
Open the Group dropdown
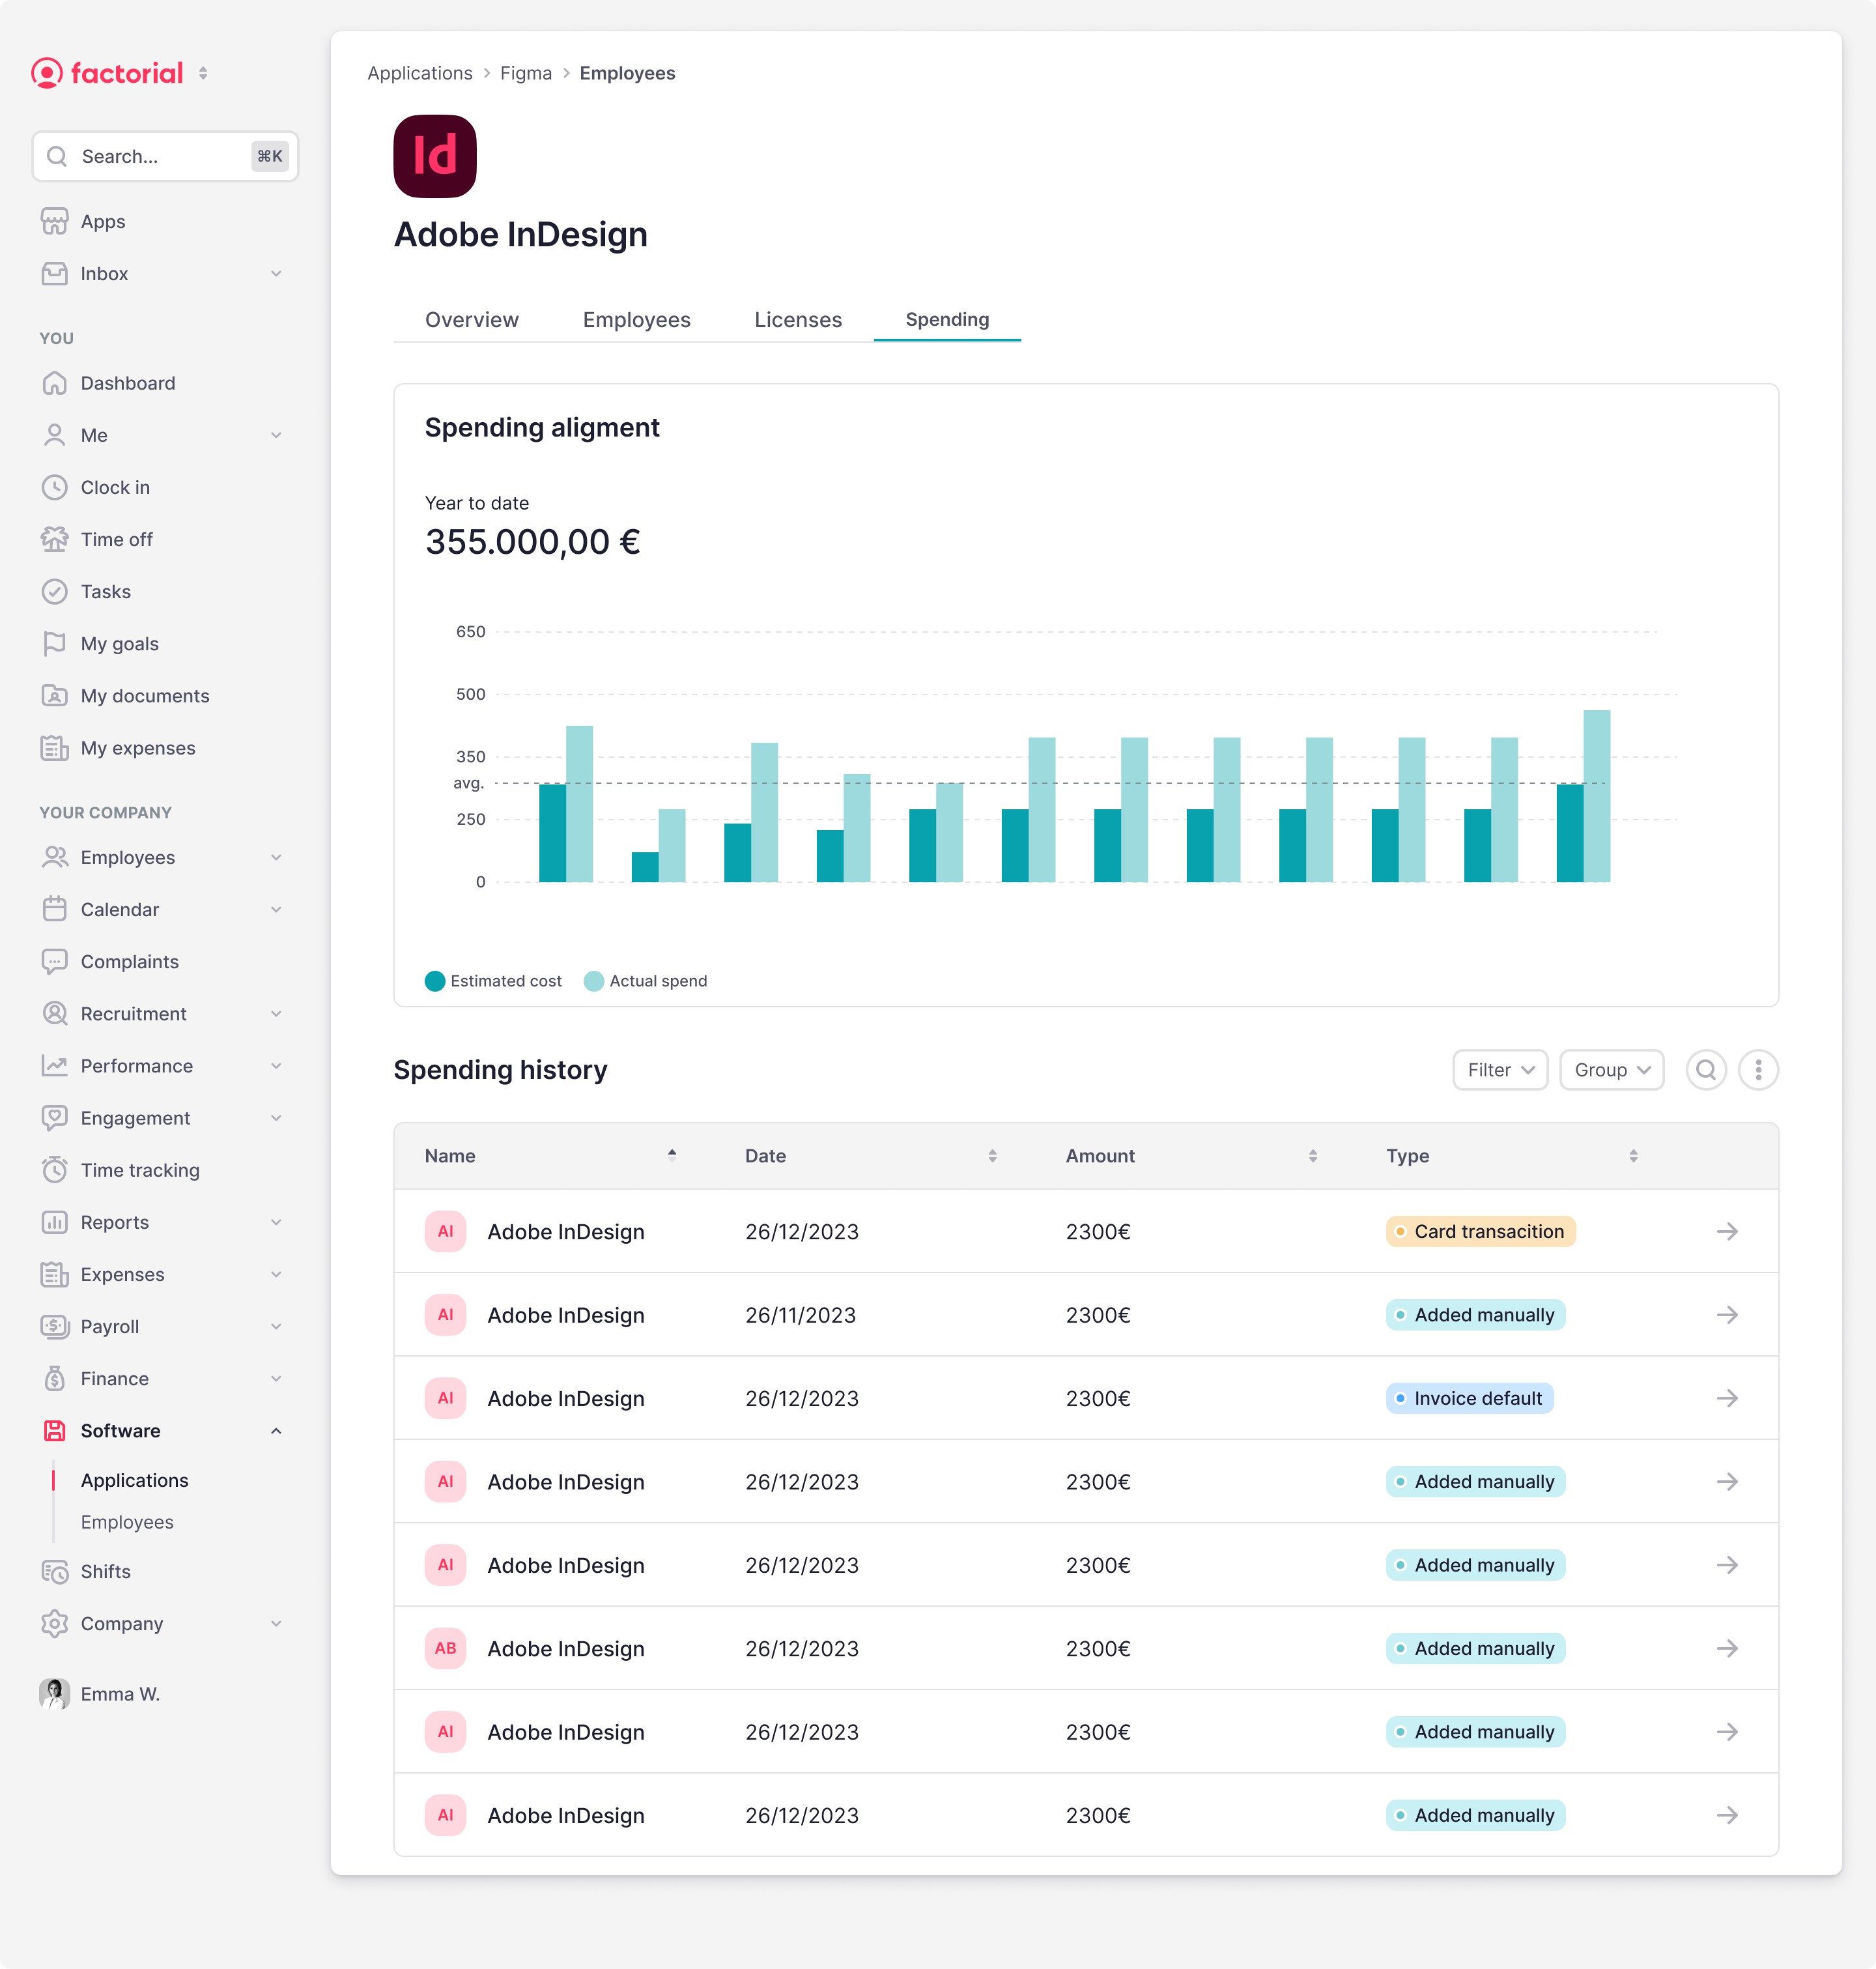pos(1611,1070)
